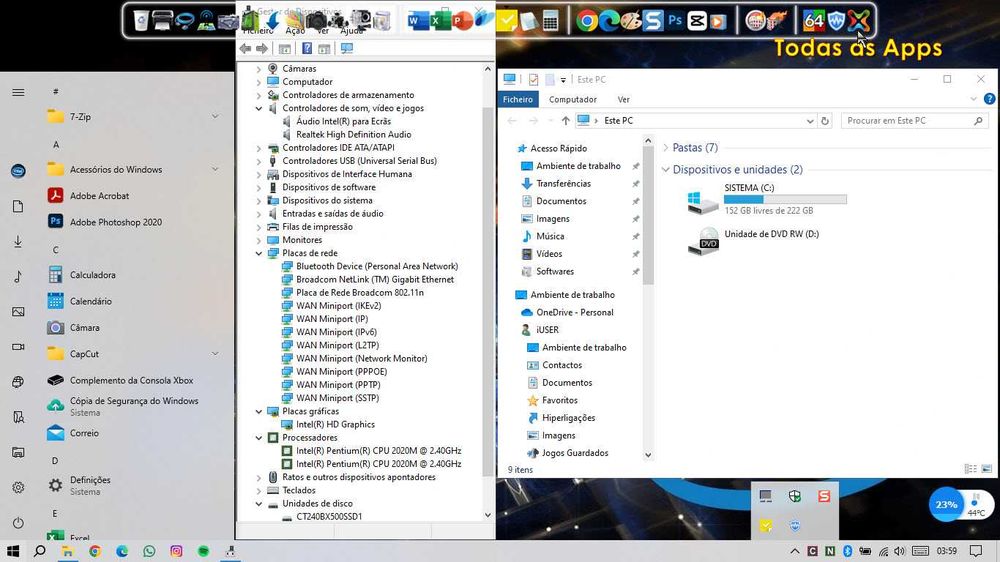Open the Ação menu in Device Manager

click(x=295, y=31)
